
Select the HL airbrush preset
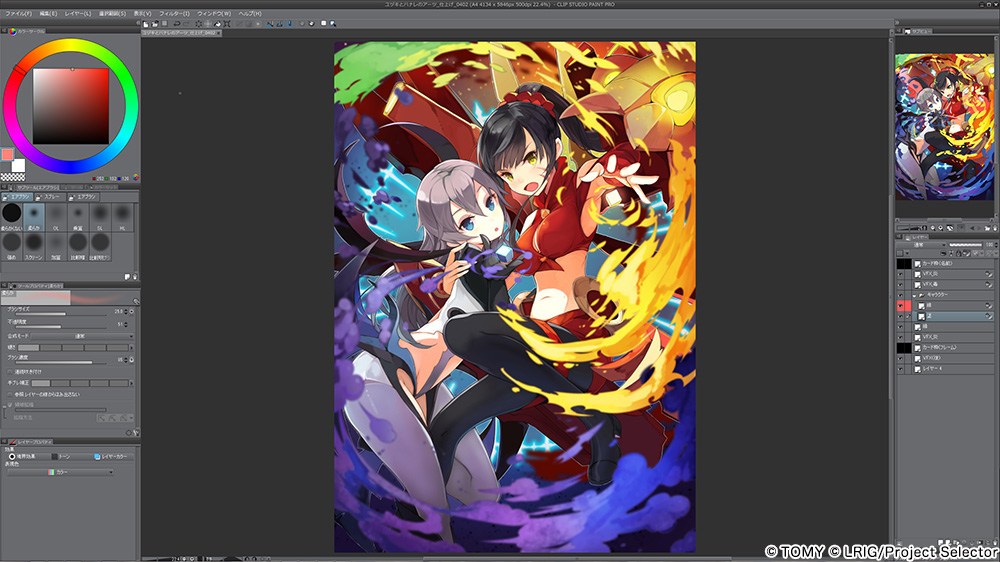point(122,218)
